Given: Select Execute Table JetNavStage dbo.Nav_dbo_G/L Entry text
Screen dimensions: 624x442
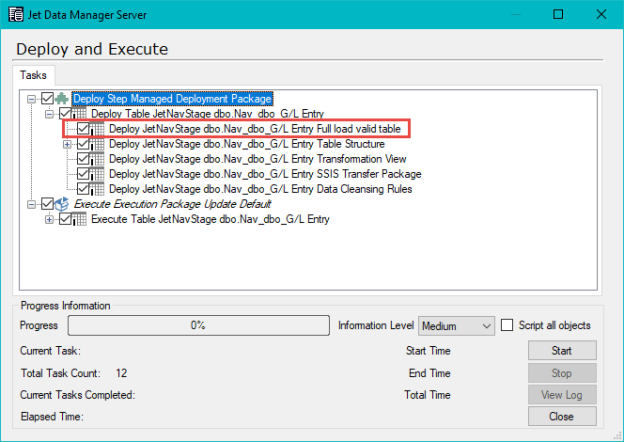Looking at the screenshot, I should tap(211, 219).
